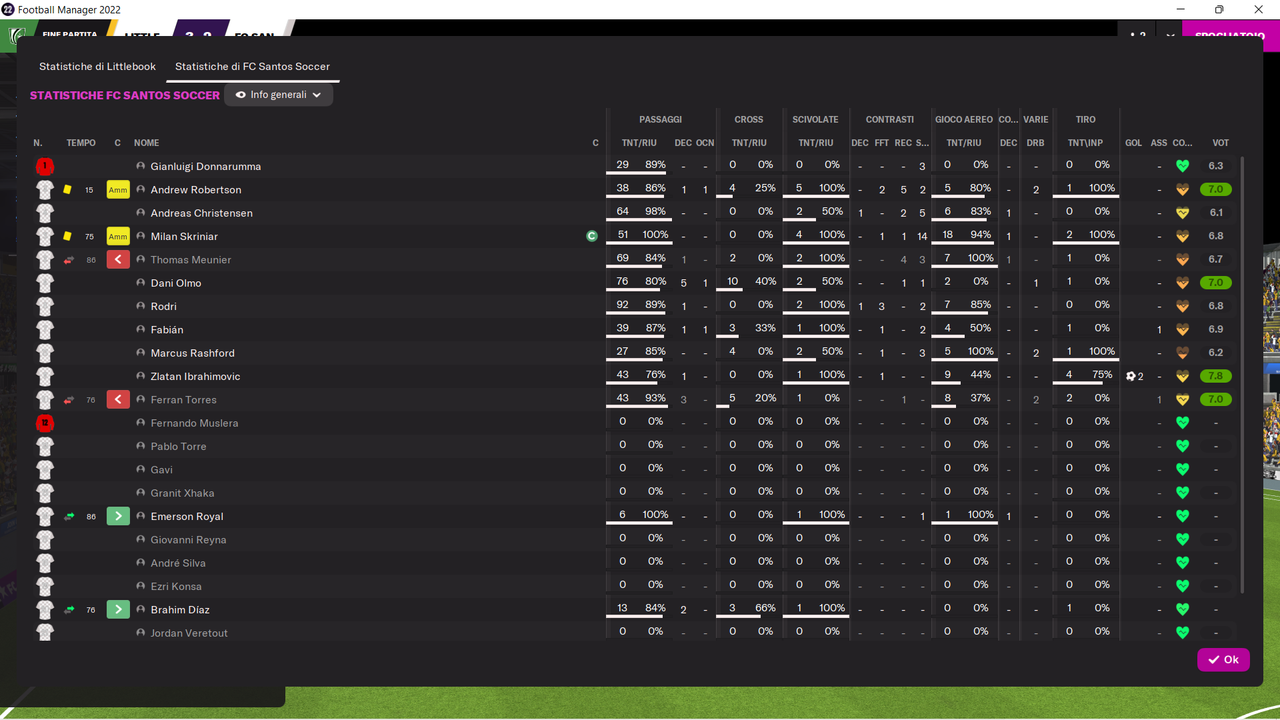Viewport: 1280px width, 720px height.
Task: Click the captain badge on Milan Skriniar's row
Action: pos(592,237)
